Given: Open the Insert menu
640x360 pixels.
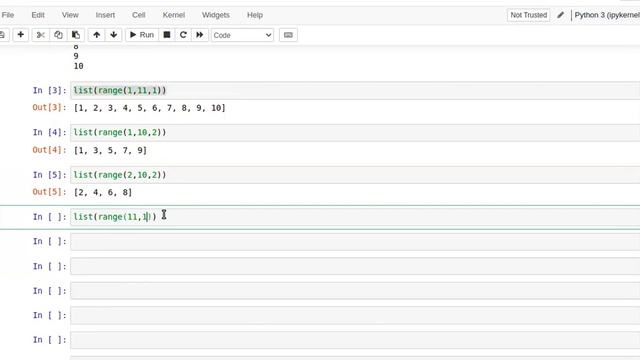Looking at the screenshot, I should click(105, 15).
